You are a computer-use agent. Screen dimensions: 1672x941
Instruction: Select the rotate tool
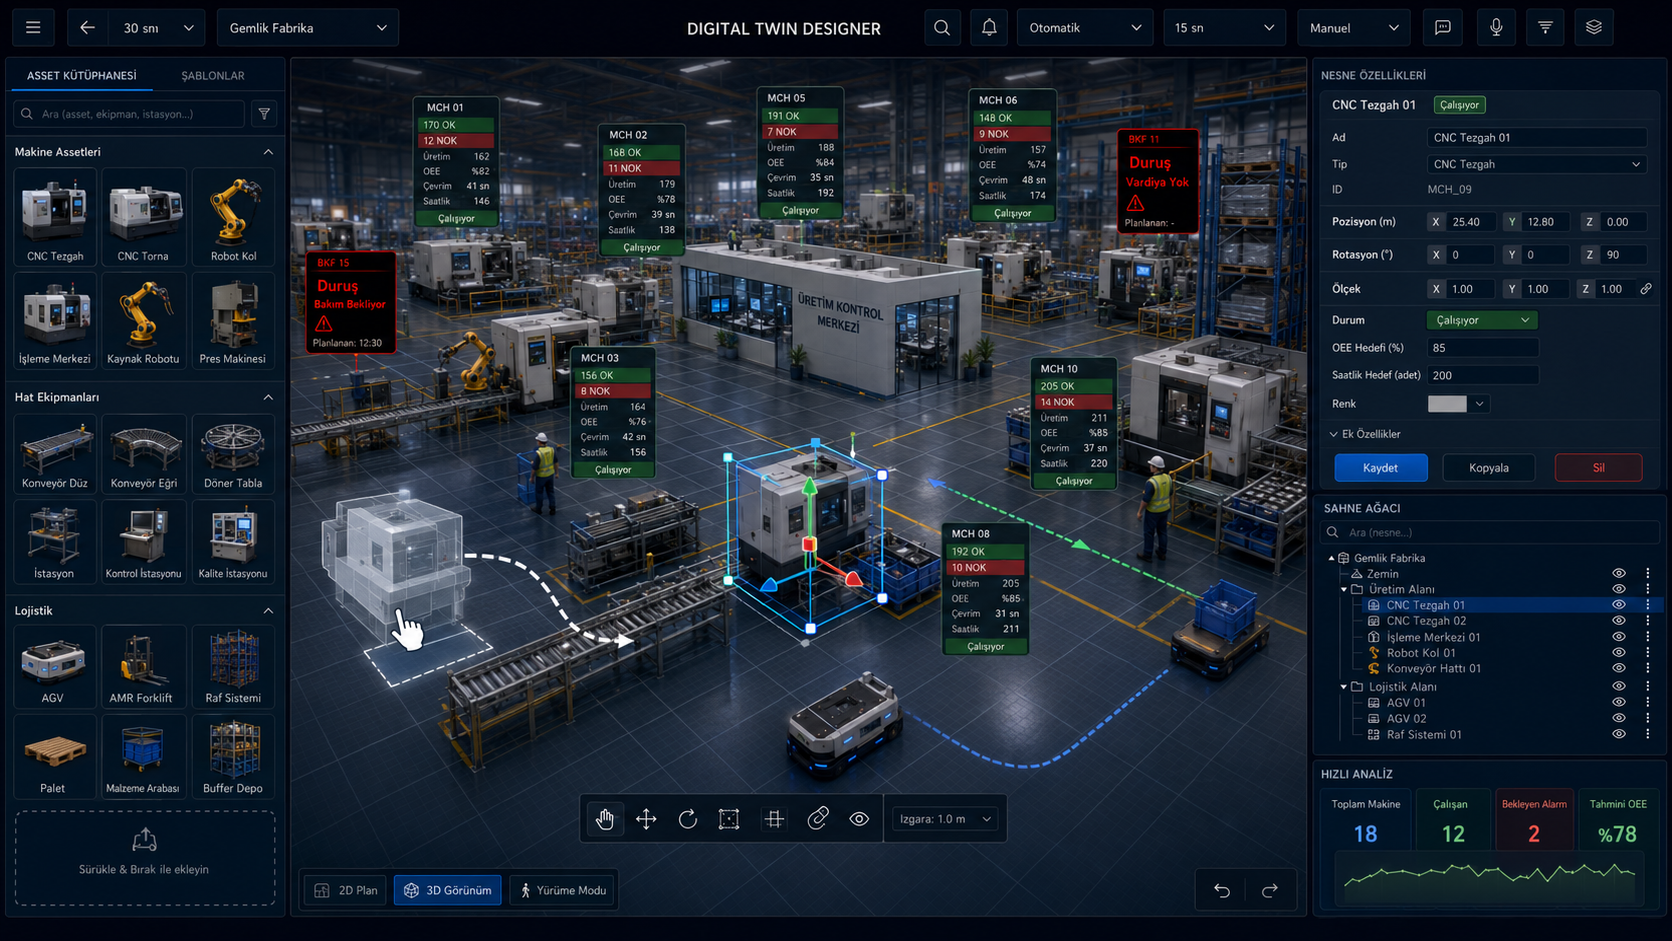(688, 819)
